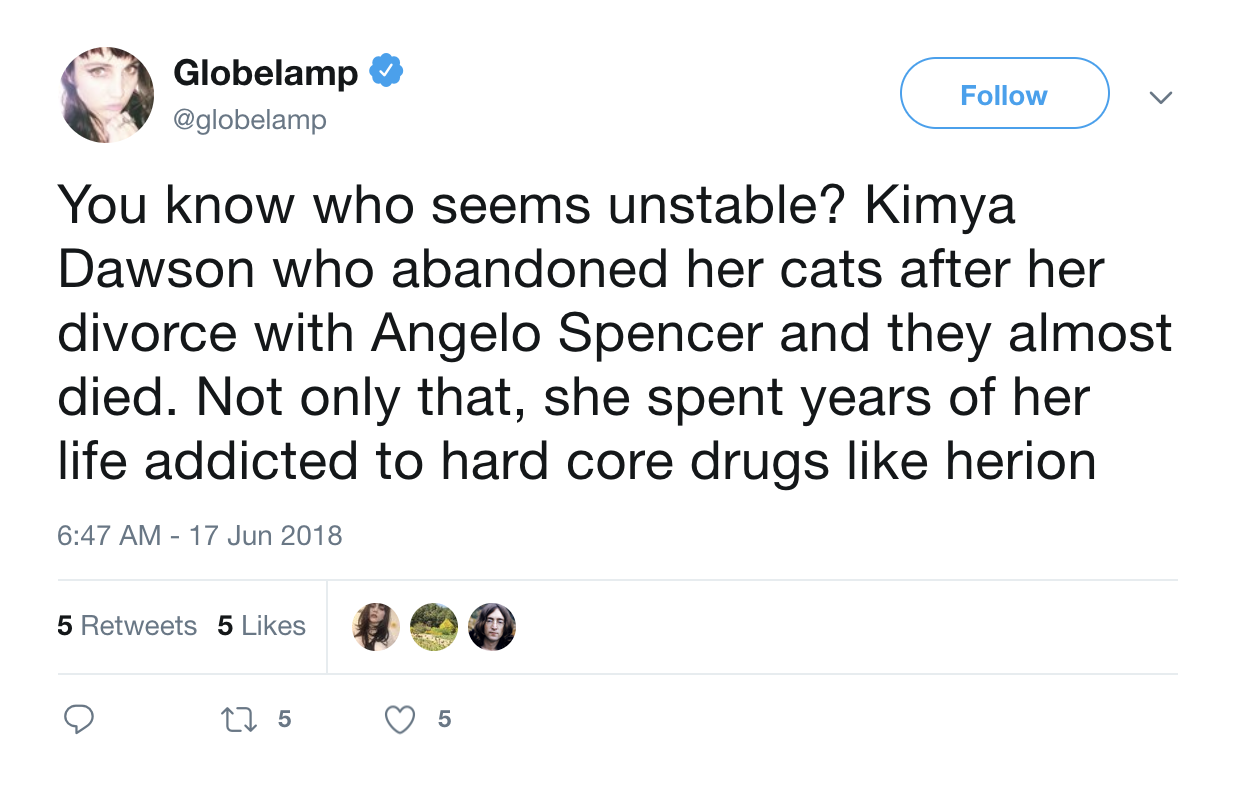This screenshot has width=1246, height=786.
Task: Visit the @globelamp handle link
Action: tap(250, 120)
